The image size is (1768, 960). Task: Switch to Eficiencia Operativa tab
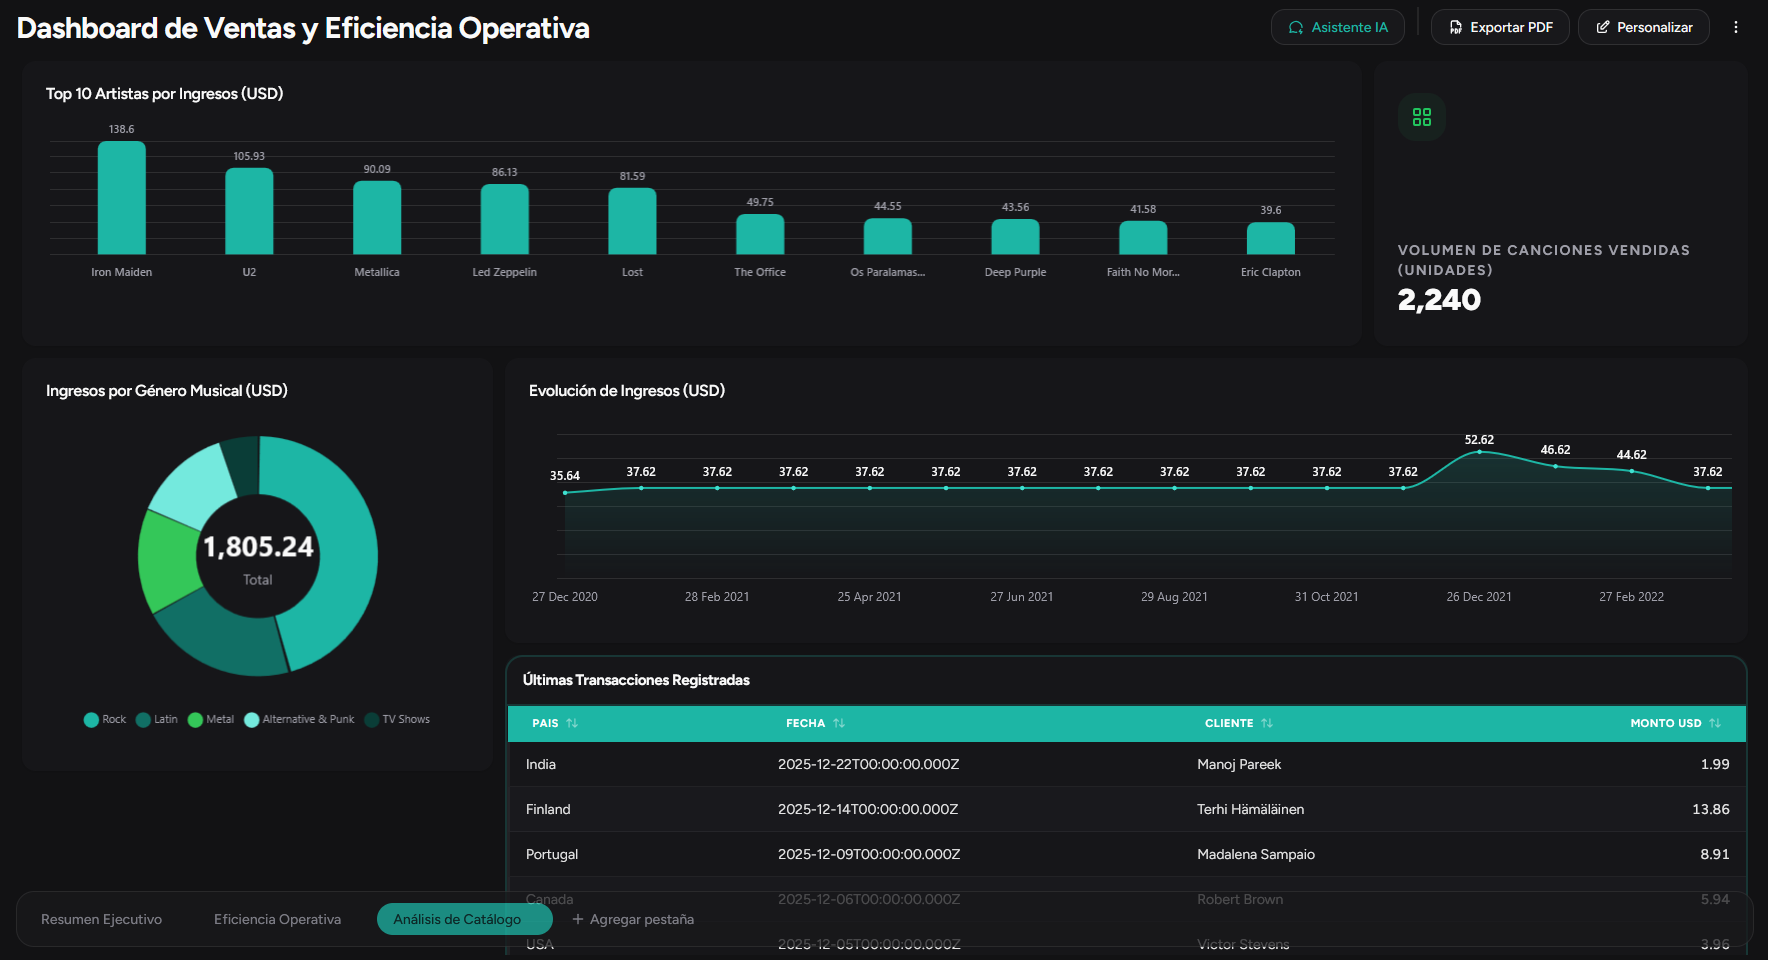[277, 919]
